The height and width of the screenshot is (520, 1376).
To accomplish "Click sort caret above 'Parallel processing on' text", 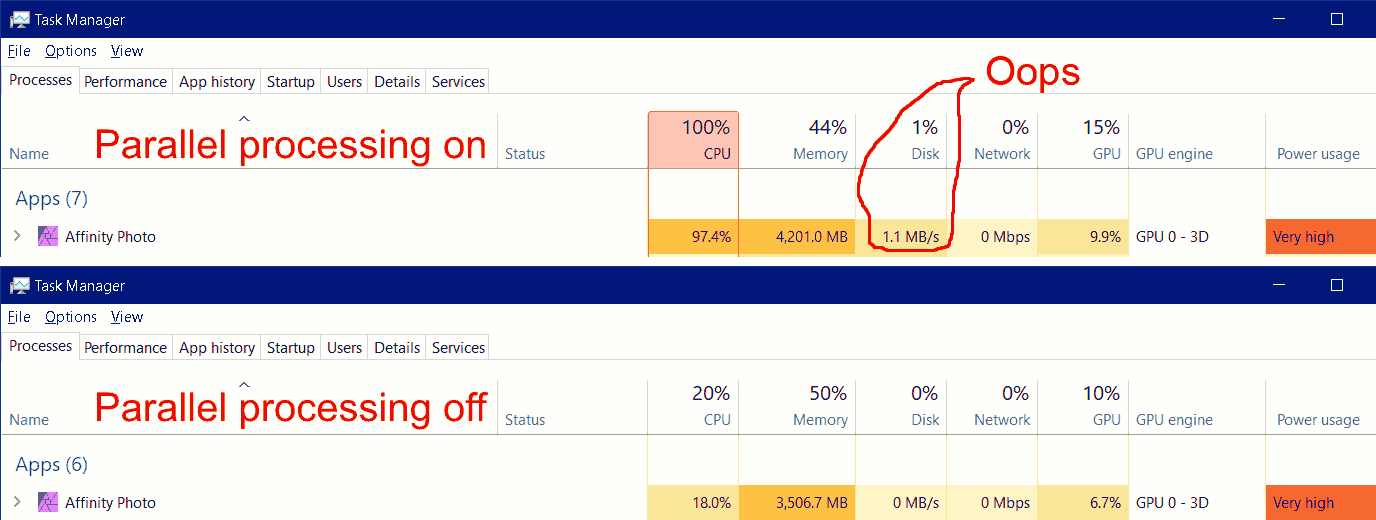I will click(x=244, y=118).
